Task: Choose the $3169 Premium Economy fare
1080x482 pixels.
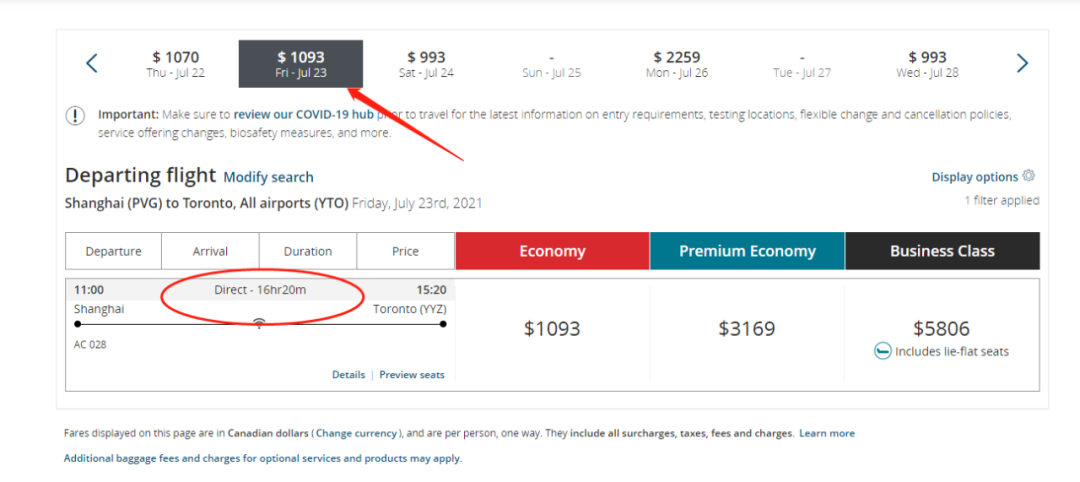Action: click(747, 328)
